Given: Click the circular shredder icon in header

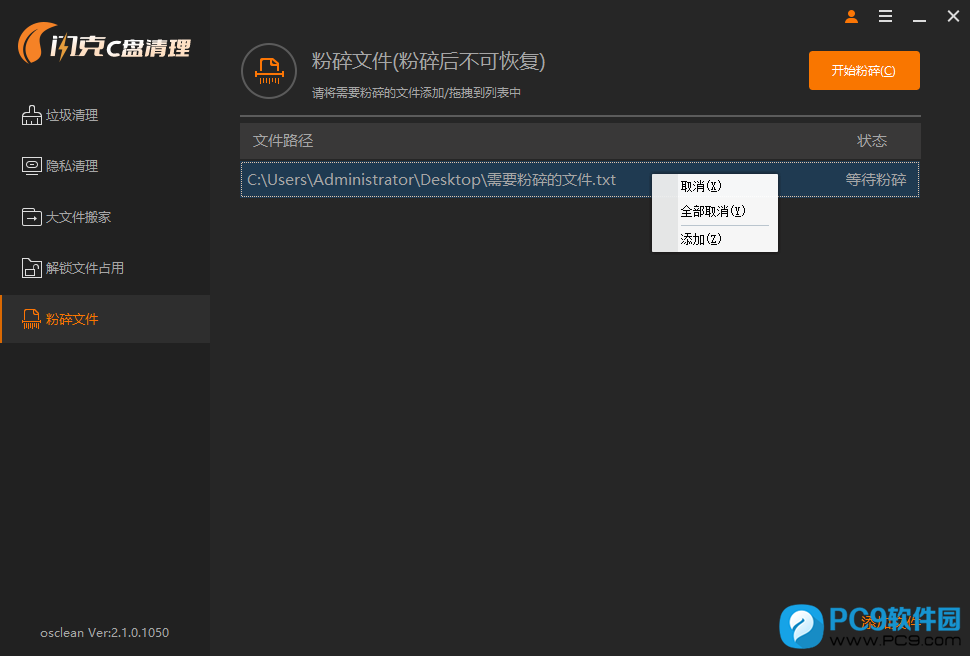Looking at the screenshot, I should 269,71.
